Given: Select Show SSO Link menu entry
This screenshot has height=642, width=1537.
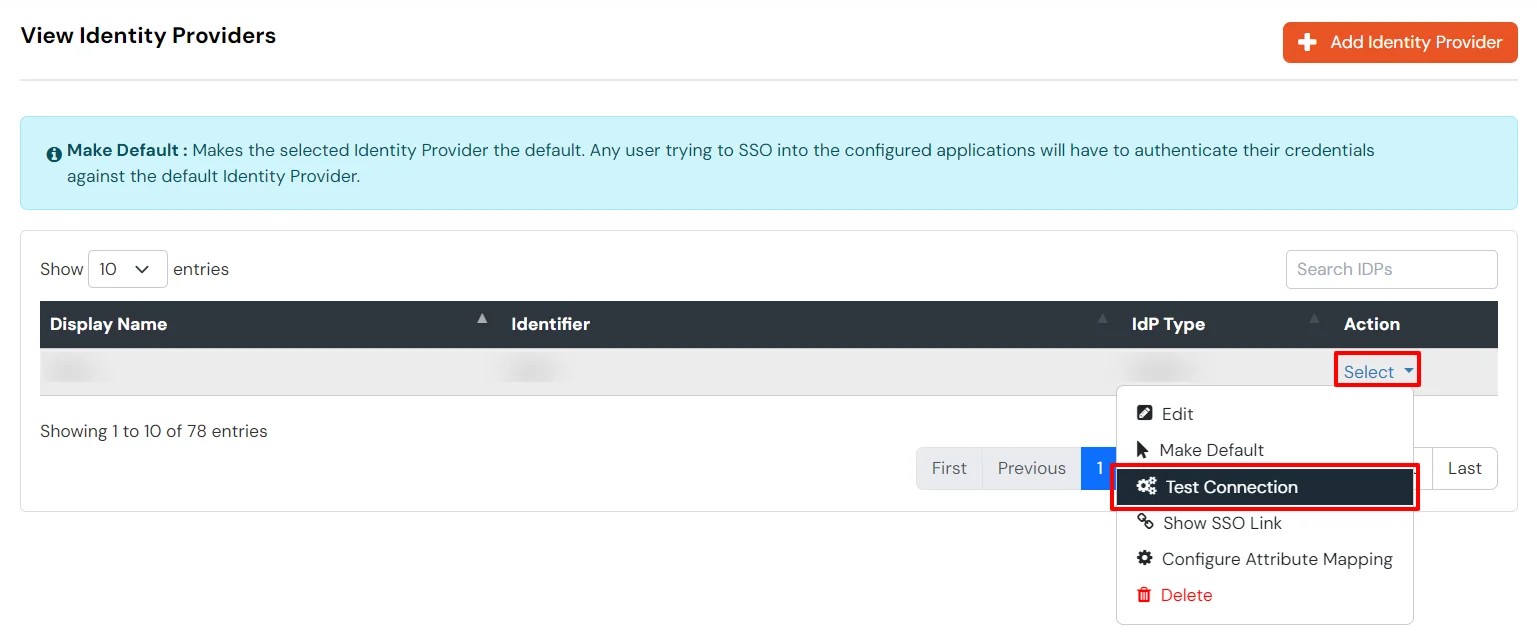Looking at the screenshot, I should pyautogui.click(x=1221, y=523).
